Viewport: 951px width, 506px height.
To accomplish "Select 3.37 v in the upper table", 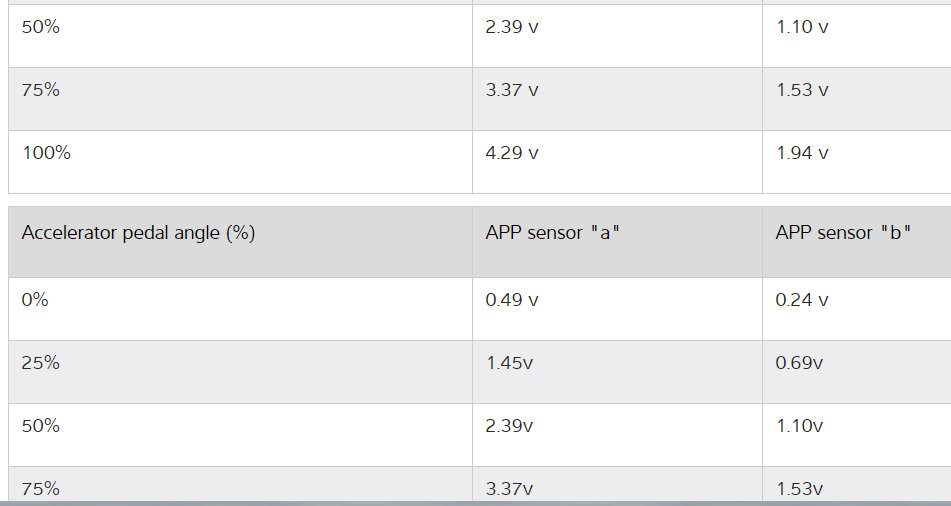I will coord(512,90).
